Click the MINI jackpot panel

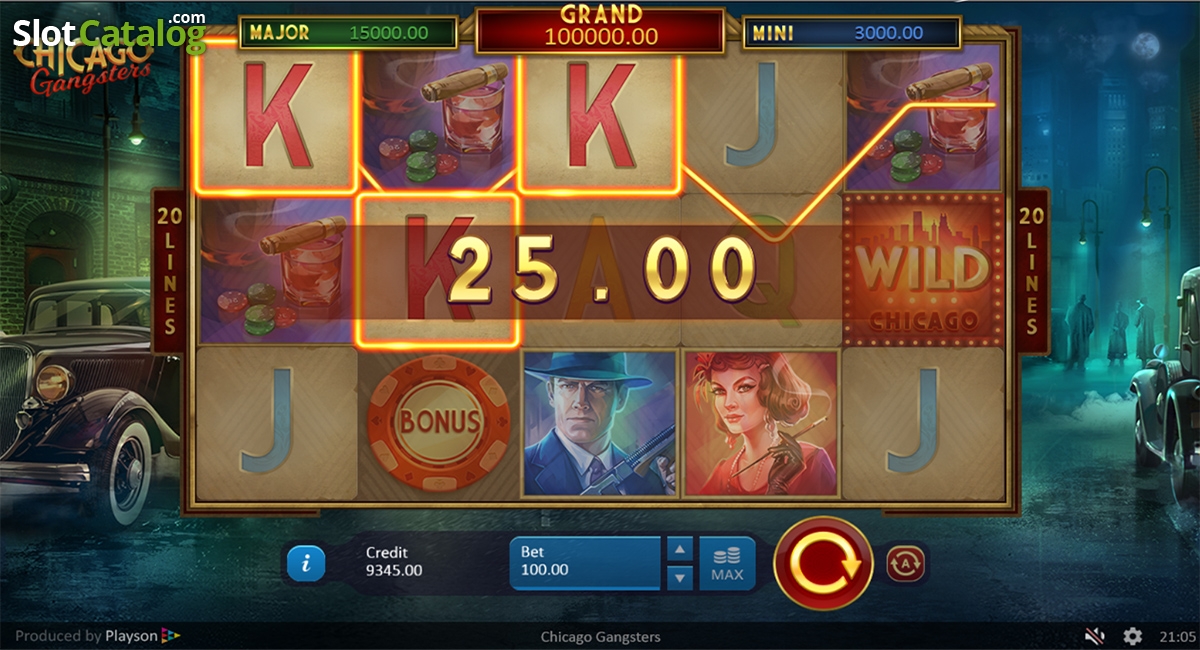(852, 33)
